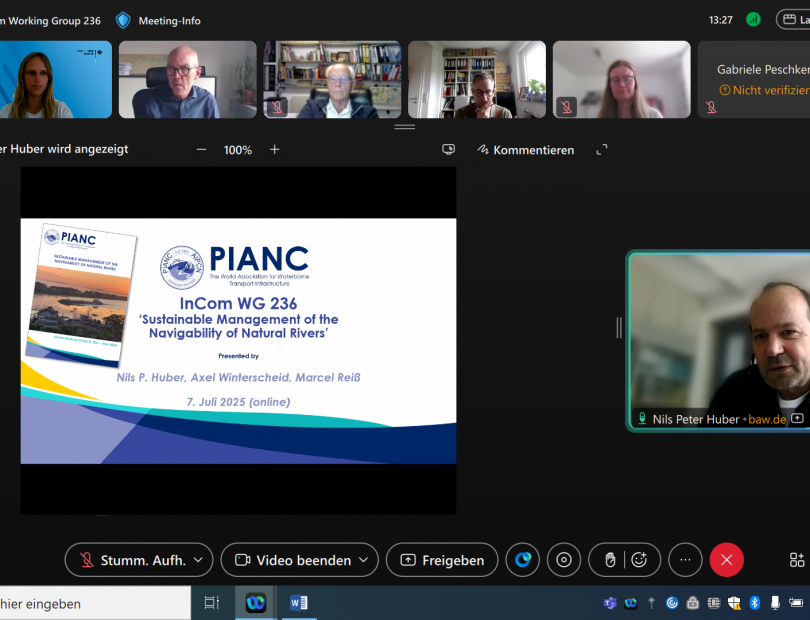The width and height of the screenshot is (810, 620).
Task: Open Windows Security shield warning icon
Action: click(734, 603)
